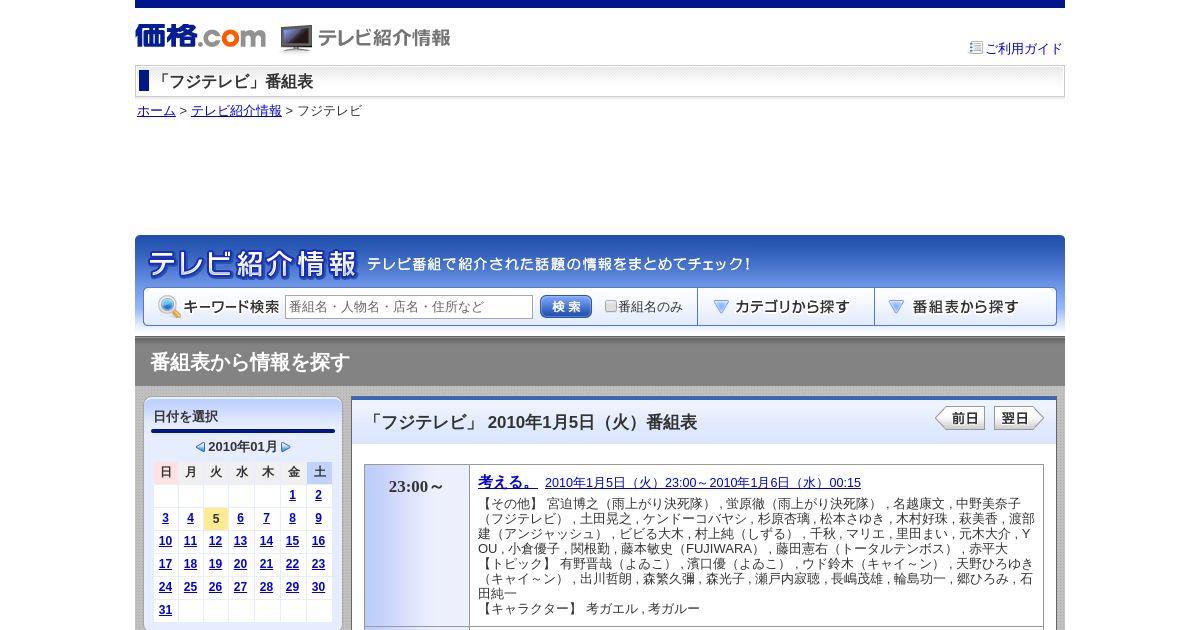Select January 12 in calendar
The width and height of the screenshot is (1200, 630).
pyautogui.click(x=216, y=541)
